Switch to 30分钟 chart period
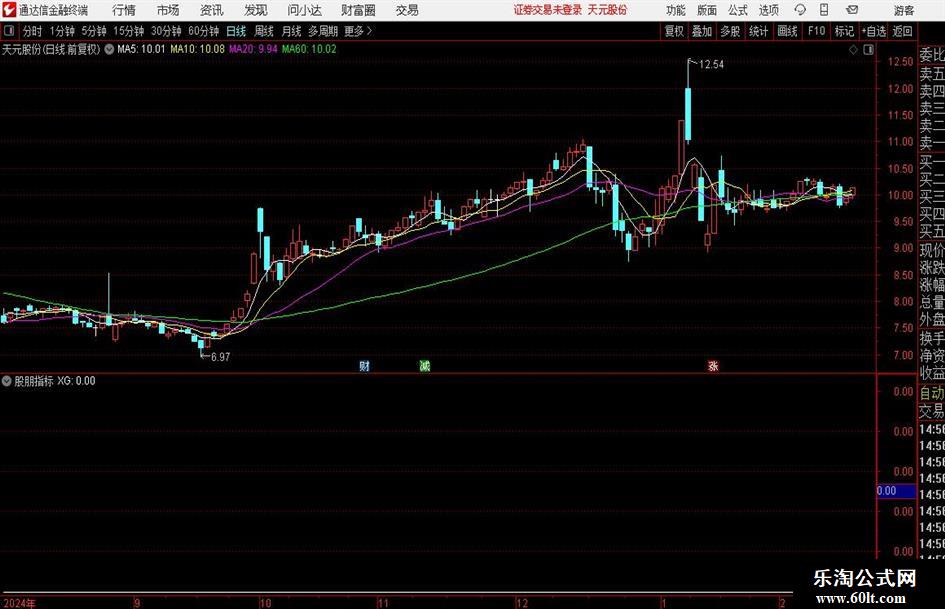Viewport: 945px width, 609px height. tap(166, 31)
